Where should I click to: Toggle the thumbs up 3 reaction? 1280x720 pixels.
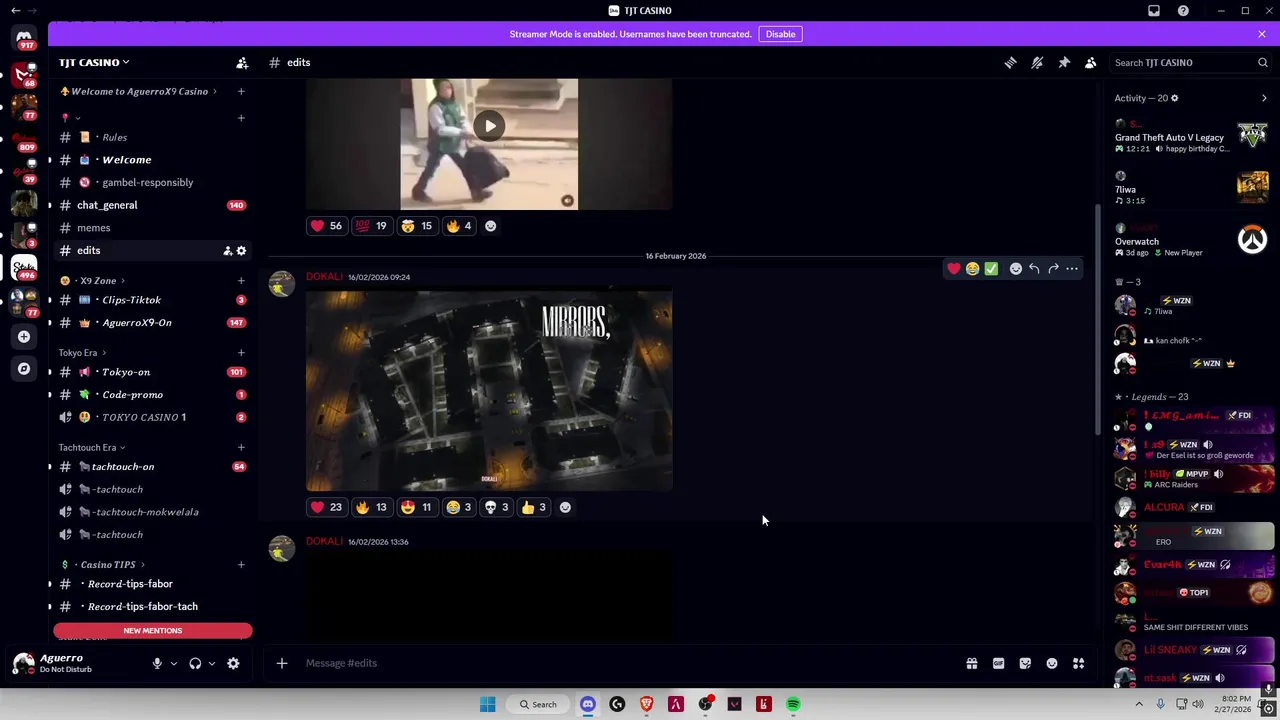(534, 507)
